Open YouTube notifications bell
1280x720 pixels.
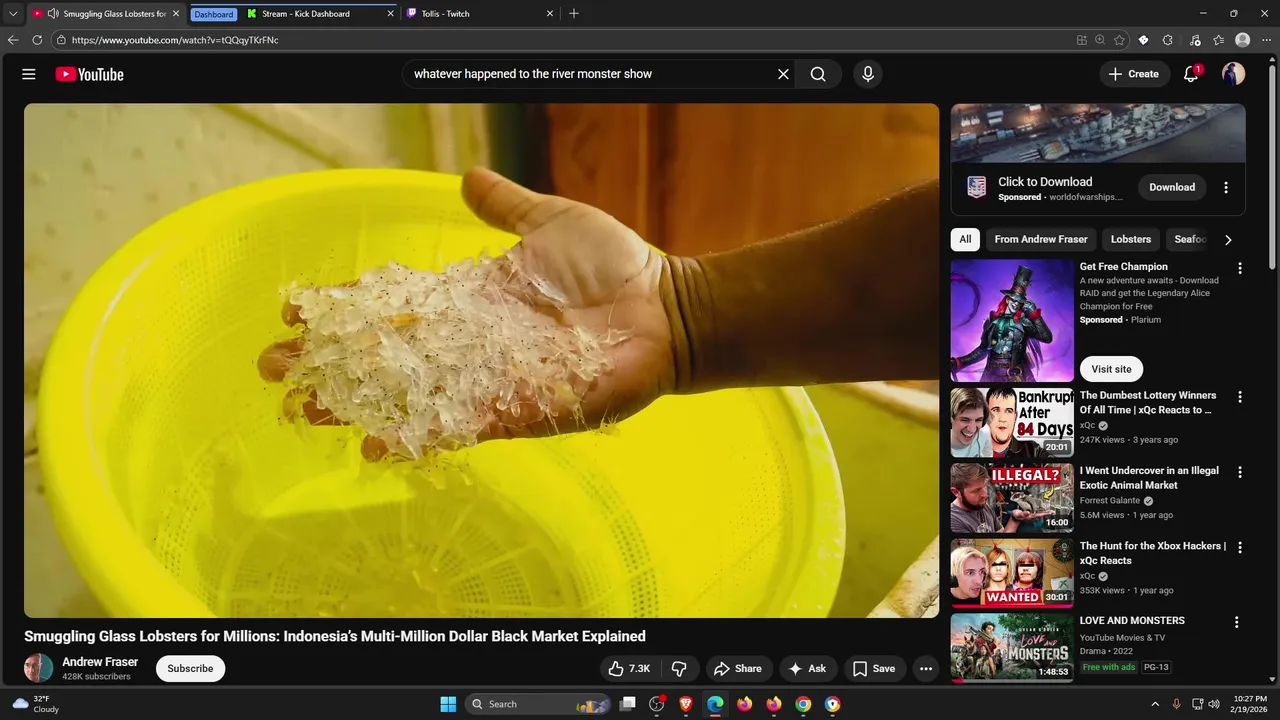point(1191,74)
